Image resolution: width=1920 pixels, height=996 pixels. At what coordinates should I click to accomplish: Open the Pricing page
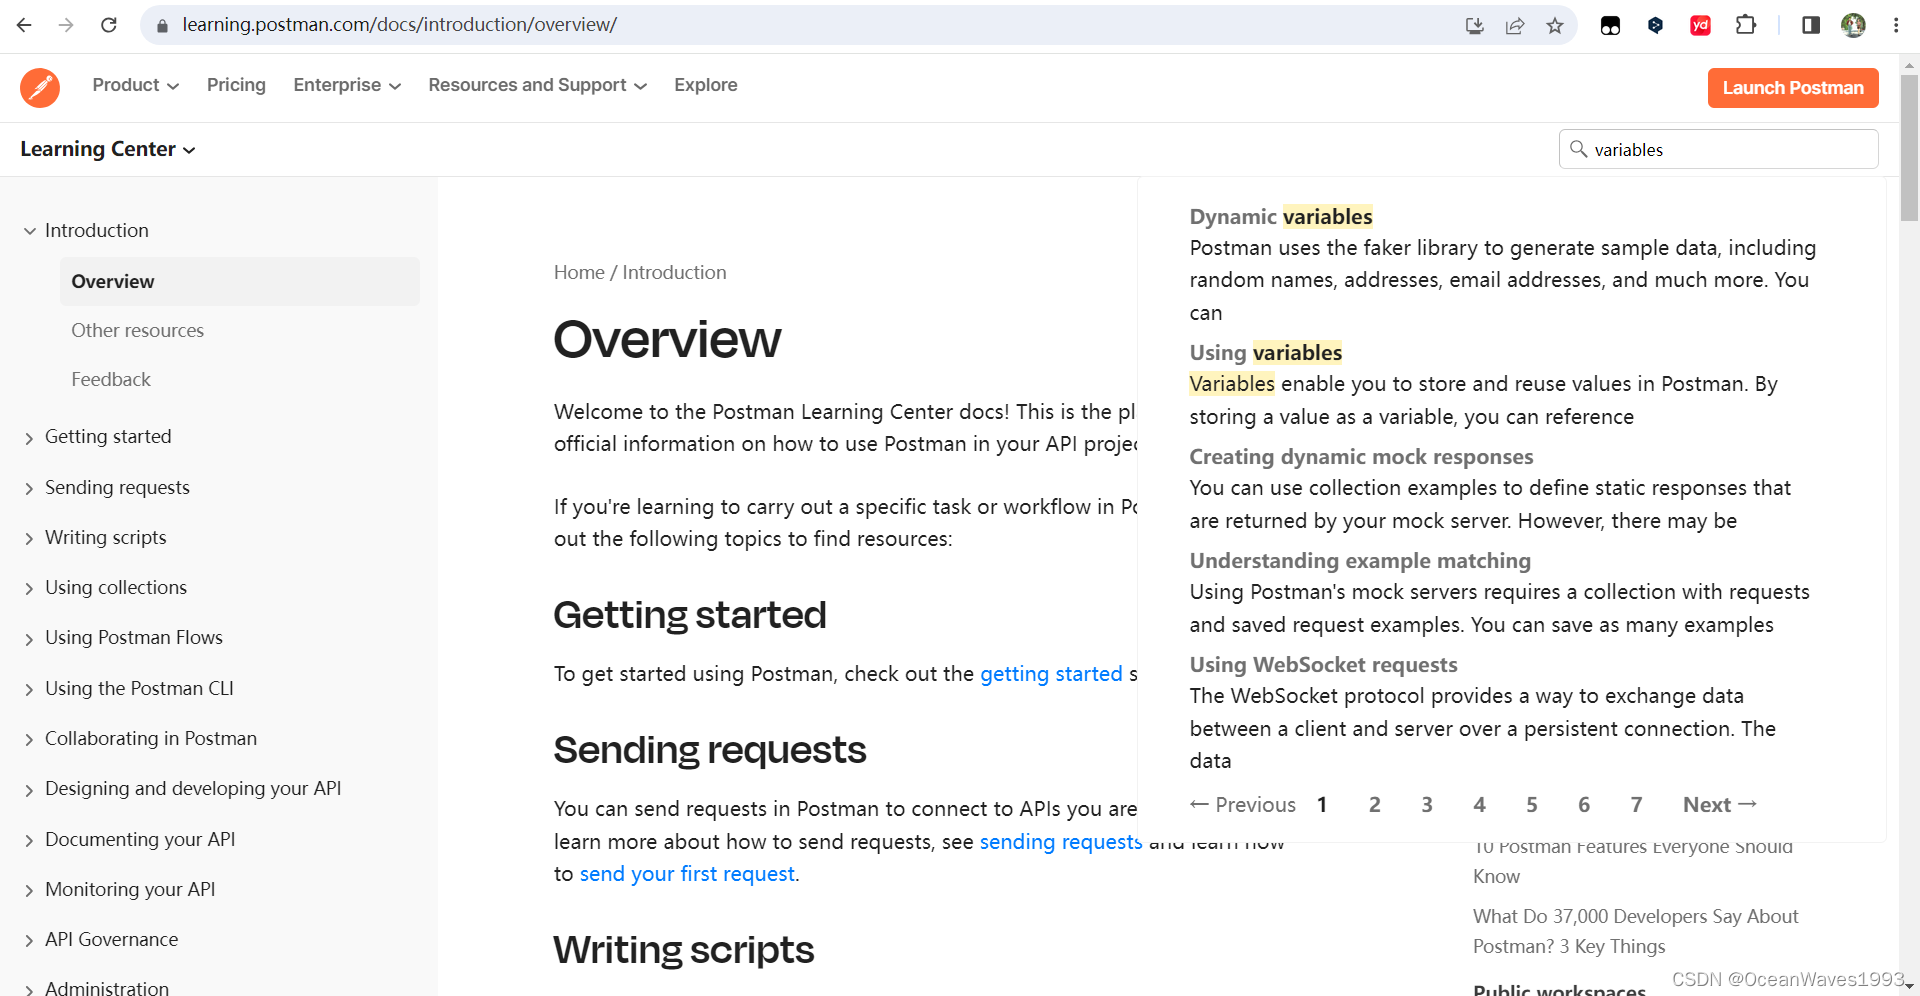pos(236,85)
